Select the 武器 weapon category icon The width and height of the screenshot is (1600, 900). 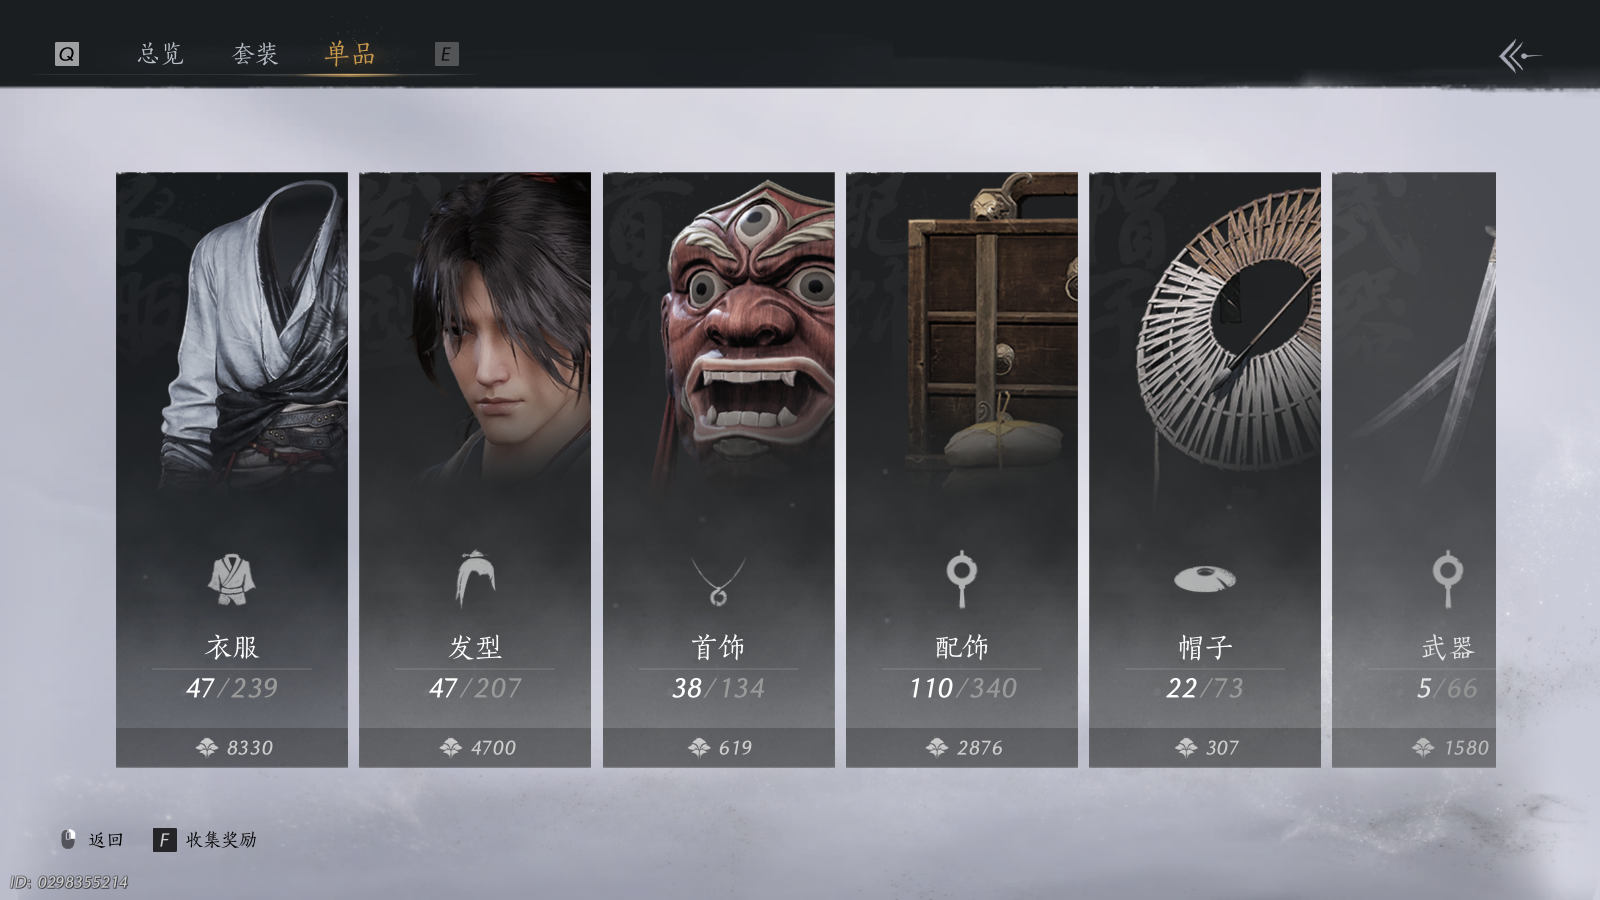(x=1447, y=579)
